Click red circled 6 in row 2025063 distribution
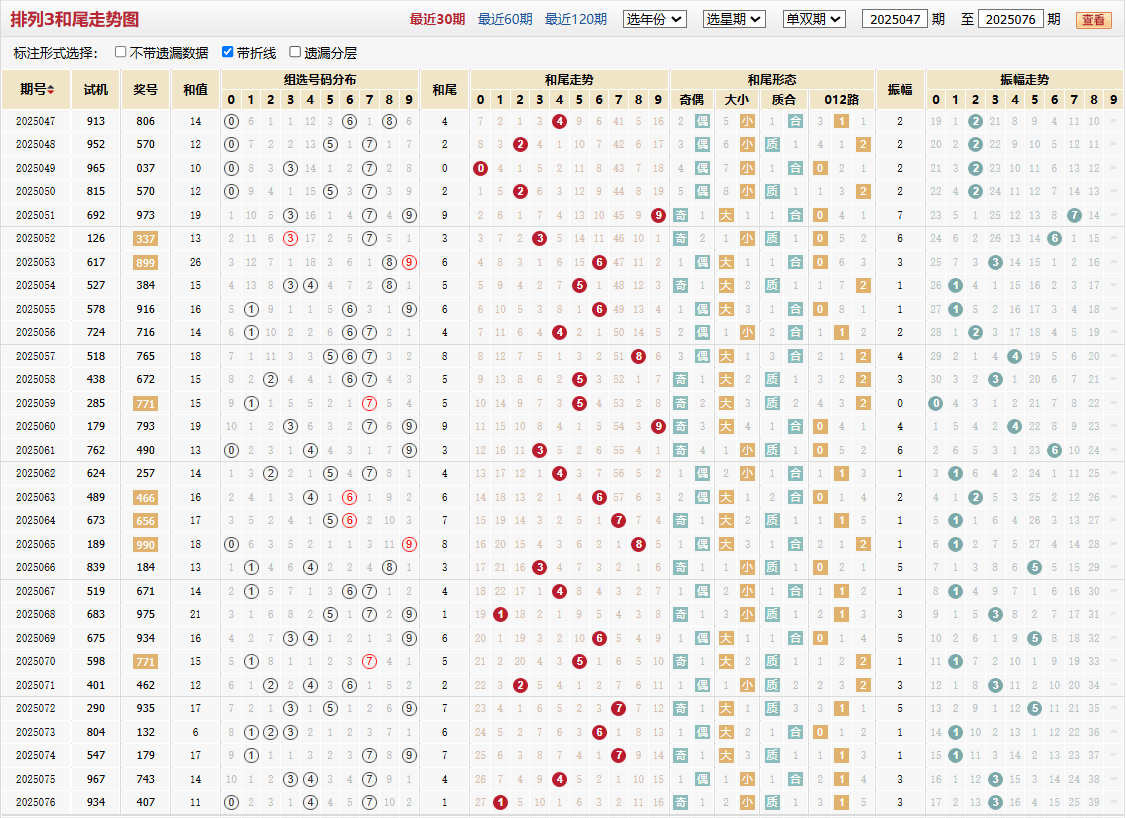The height and width of the screenshot is (818, 1126). click(x=350, y=498)
